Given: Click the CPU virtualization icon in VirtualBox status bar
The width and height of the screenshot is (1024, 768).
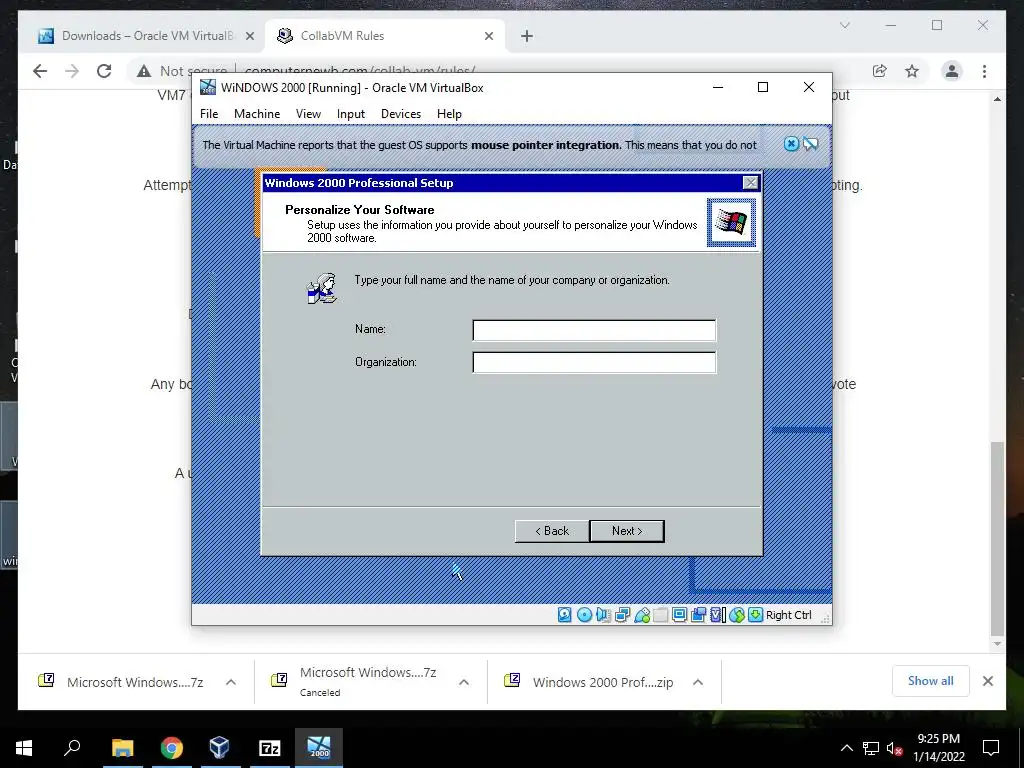Looking at the screenshot, I should 718,615.
